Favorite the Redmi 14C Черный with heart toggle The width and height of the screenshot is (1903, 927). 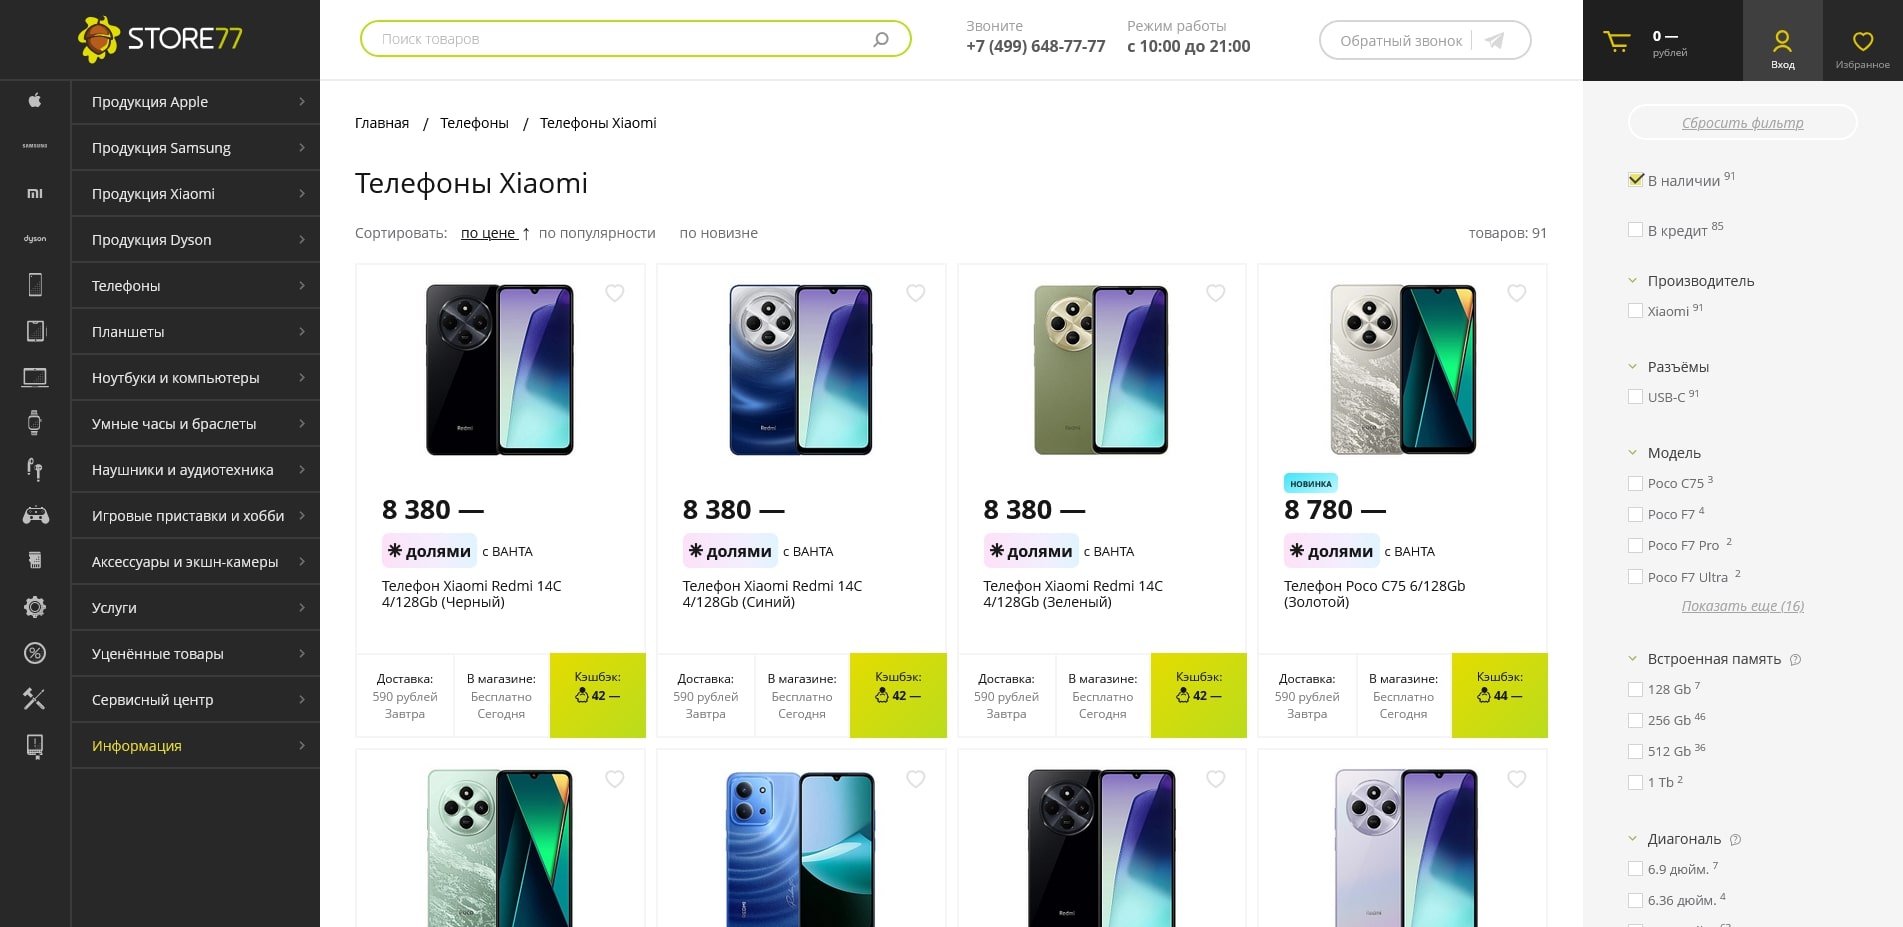coord(614,294)
